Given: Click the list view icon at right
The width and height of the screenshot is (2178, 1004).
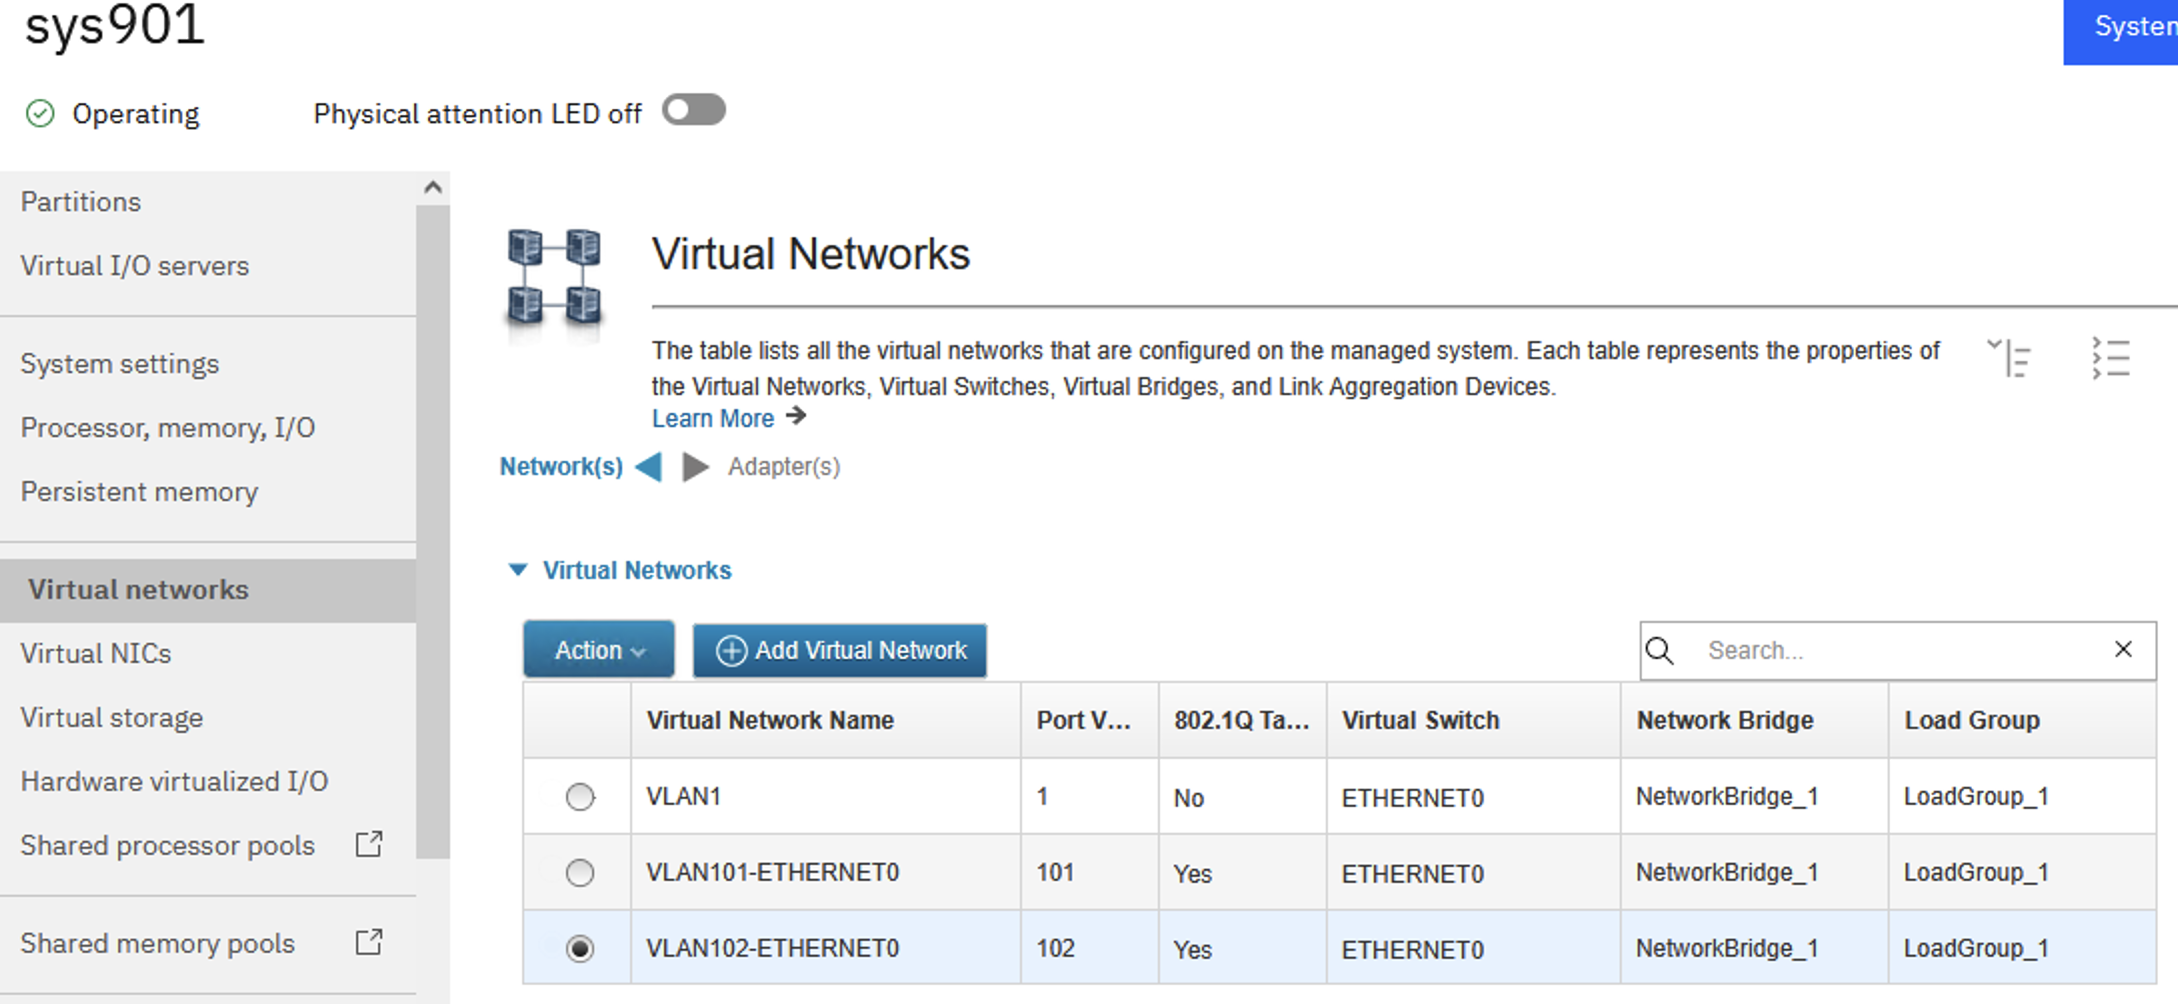Looking at the screenshot, I should point(2111,357).
